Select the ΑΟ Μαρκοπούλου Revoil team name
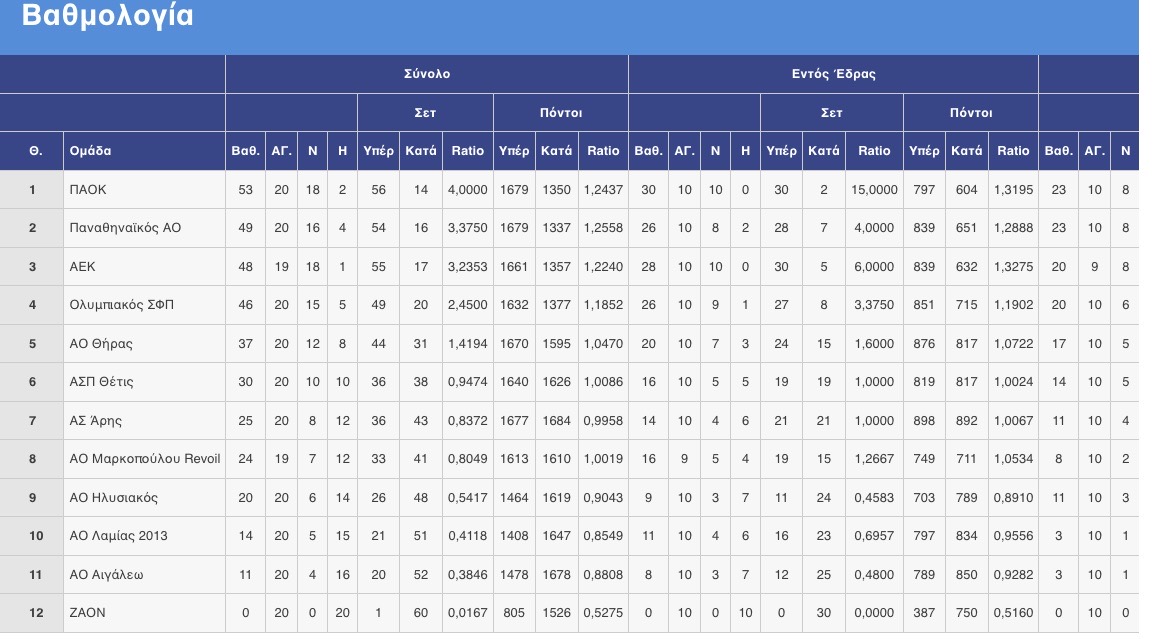This screenshot has height=639, width=1156. pos(144,458)
